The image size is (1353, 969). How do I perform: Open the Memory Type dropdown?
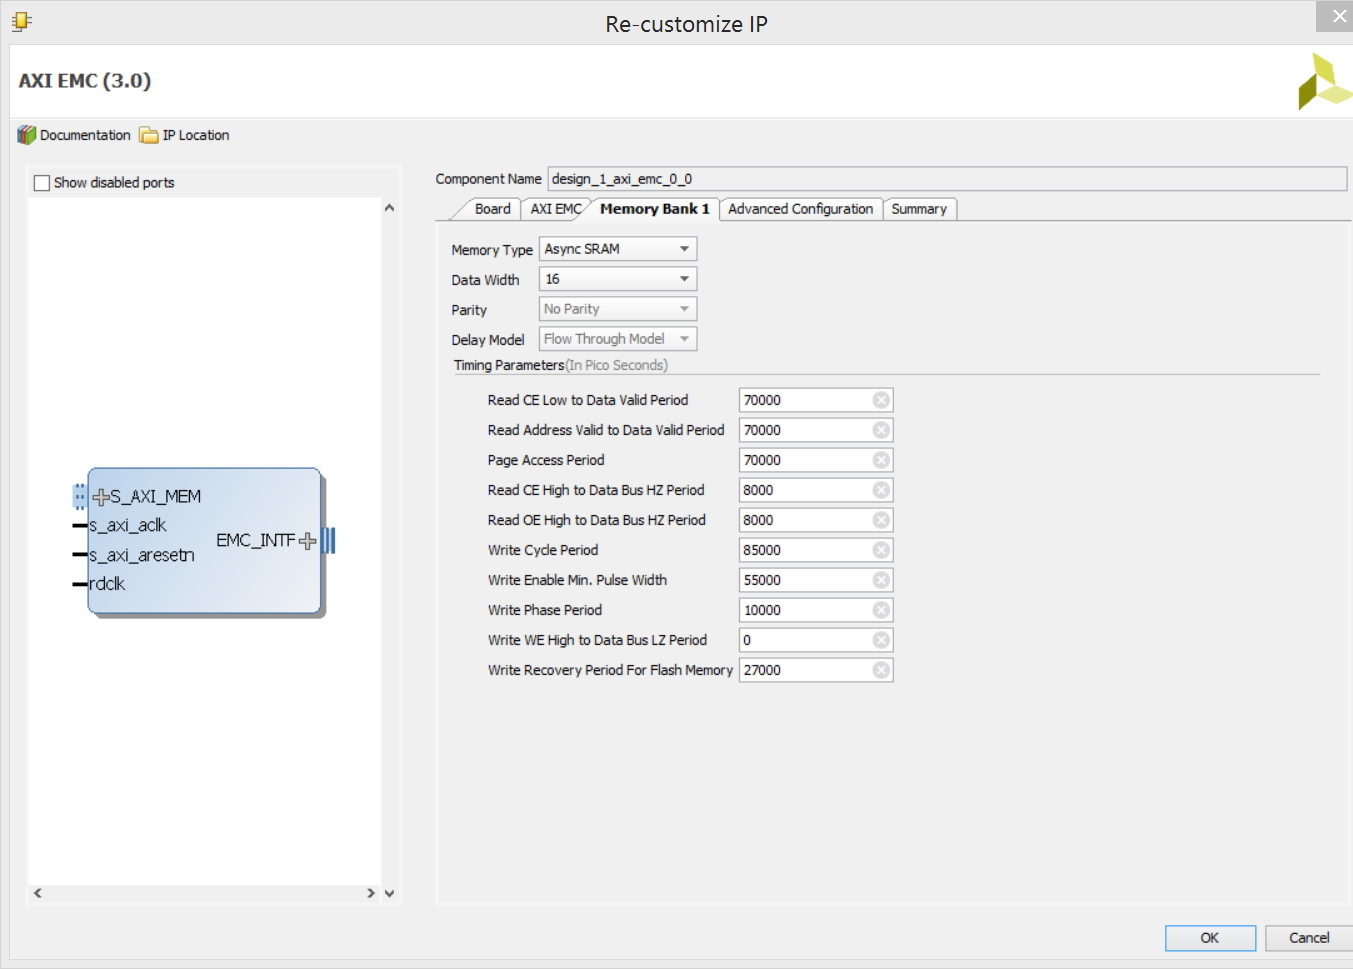pos(618,249)
